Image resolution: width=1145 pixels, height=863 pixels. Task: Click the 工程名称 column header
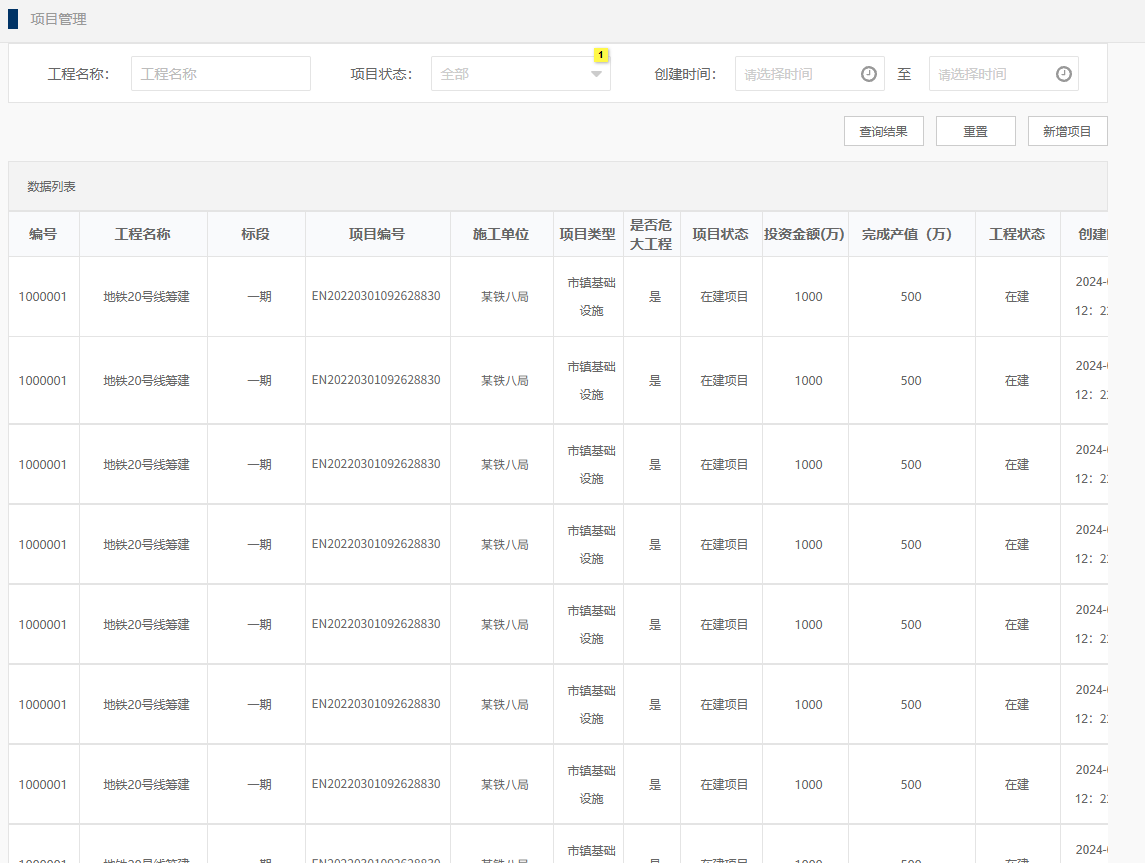pyautogui.click(x=143, y=234)
